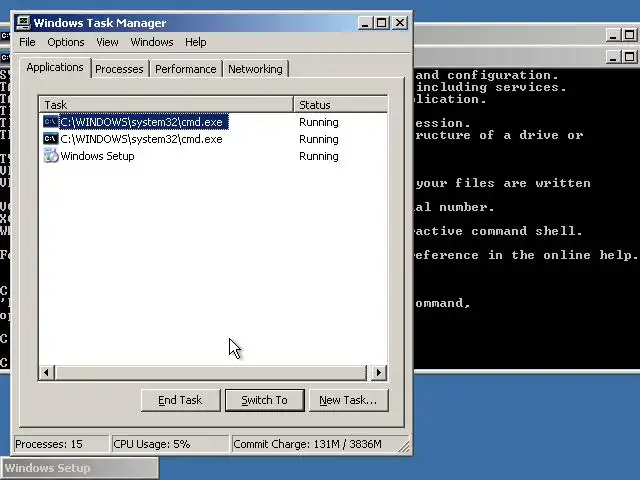Click the selected cmd.exe row icon
Image resolution: width=640 pixels, height=480 pixels.
[x=51, y=122]
